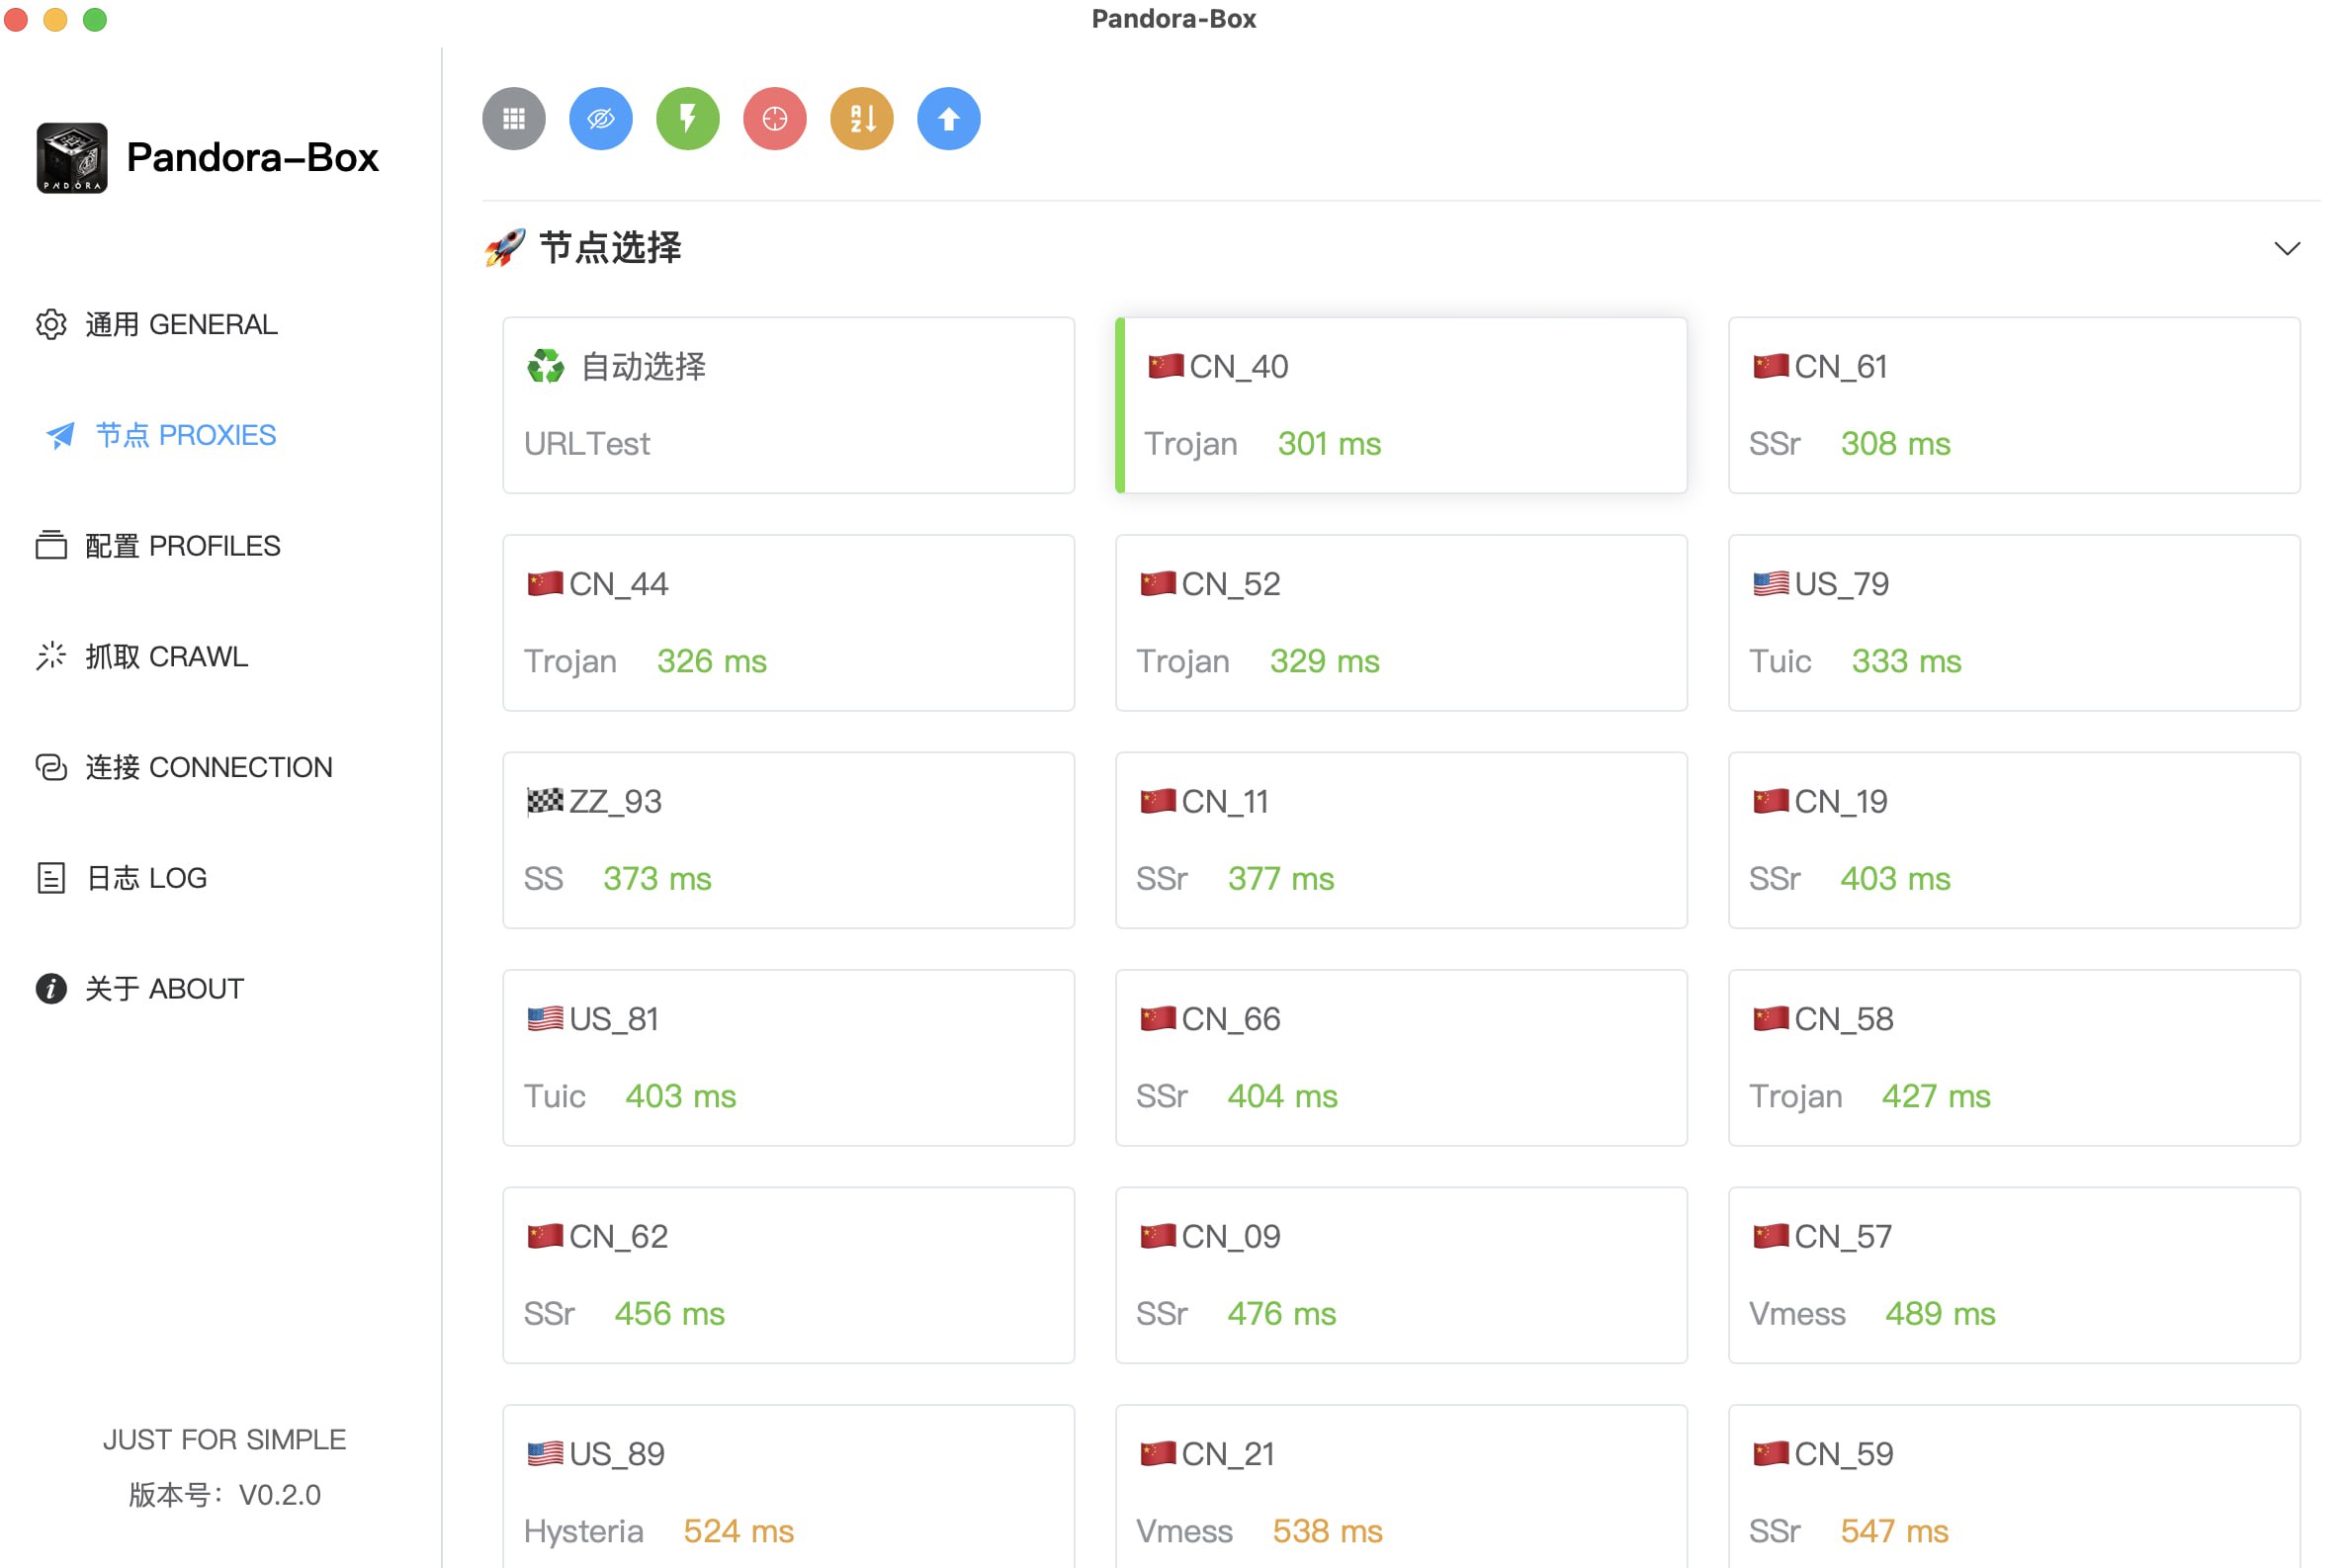Choose the CN_44 Trojan node
Image resolution: width=2343 pixels, height=1568 pixels.
(788, 622)
